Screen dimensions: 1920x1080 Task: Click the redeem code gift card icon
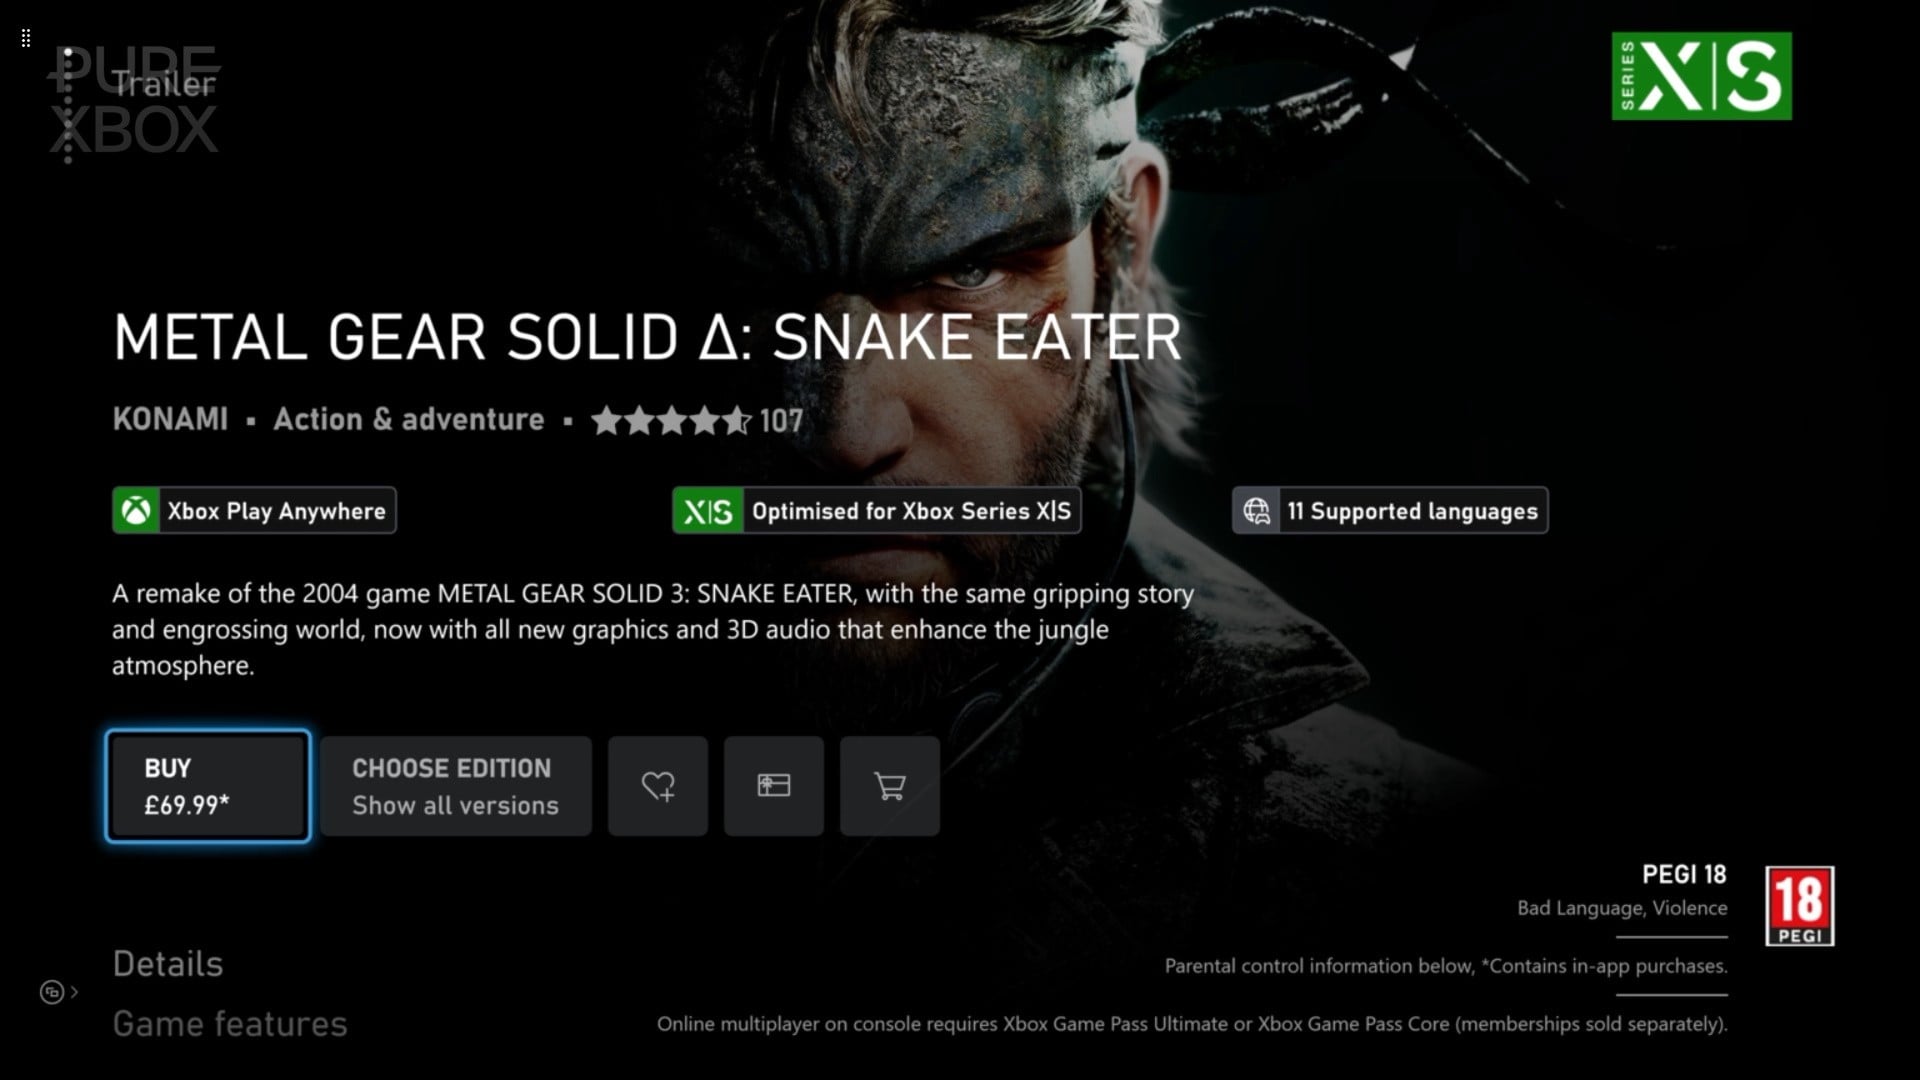click(x=774, y=786)
